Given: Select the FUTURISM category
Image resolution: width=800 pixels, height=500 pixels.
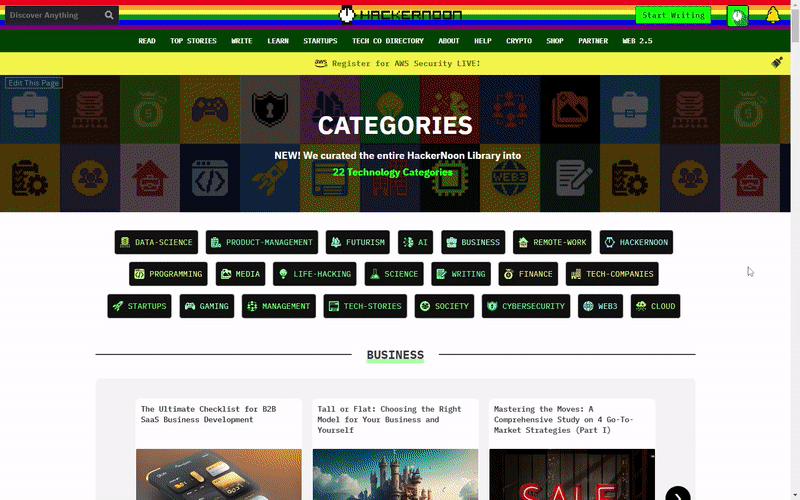Looking at the screenshot, I should pyautogui.click(x=358, y=242).
